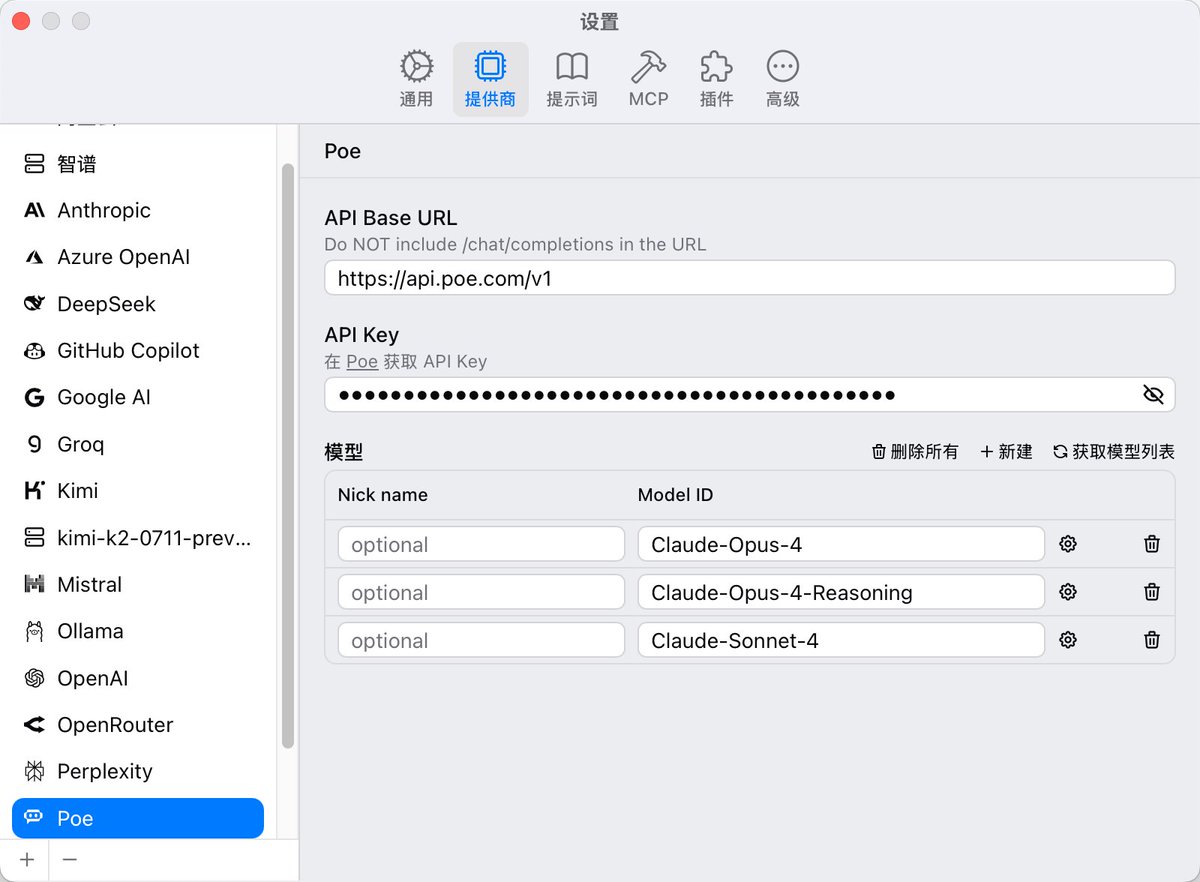Switch to the 提供商 providers tab

click(x=490, y=79)
